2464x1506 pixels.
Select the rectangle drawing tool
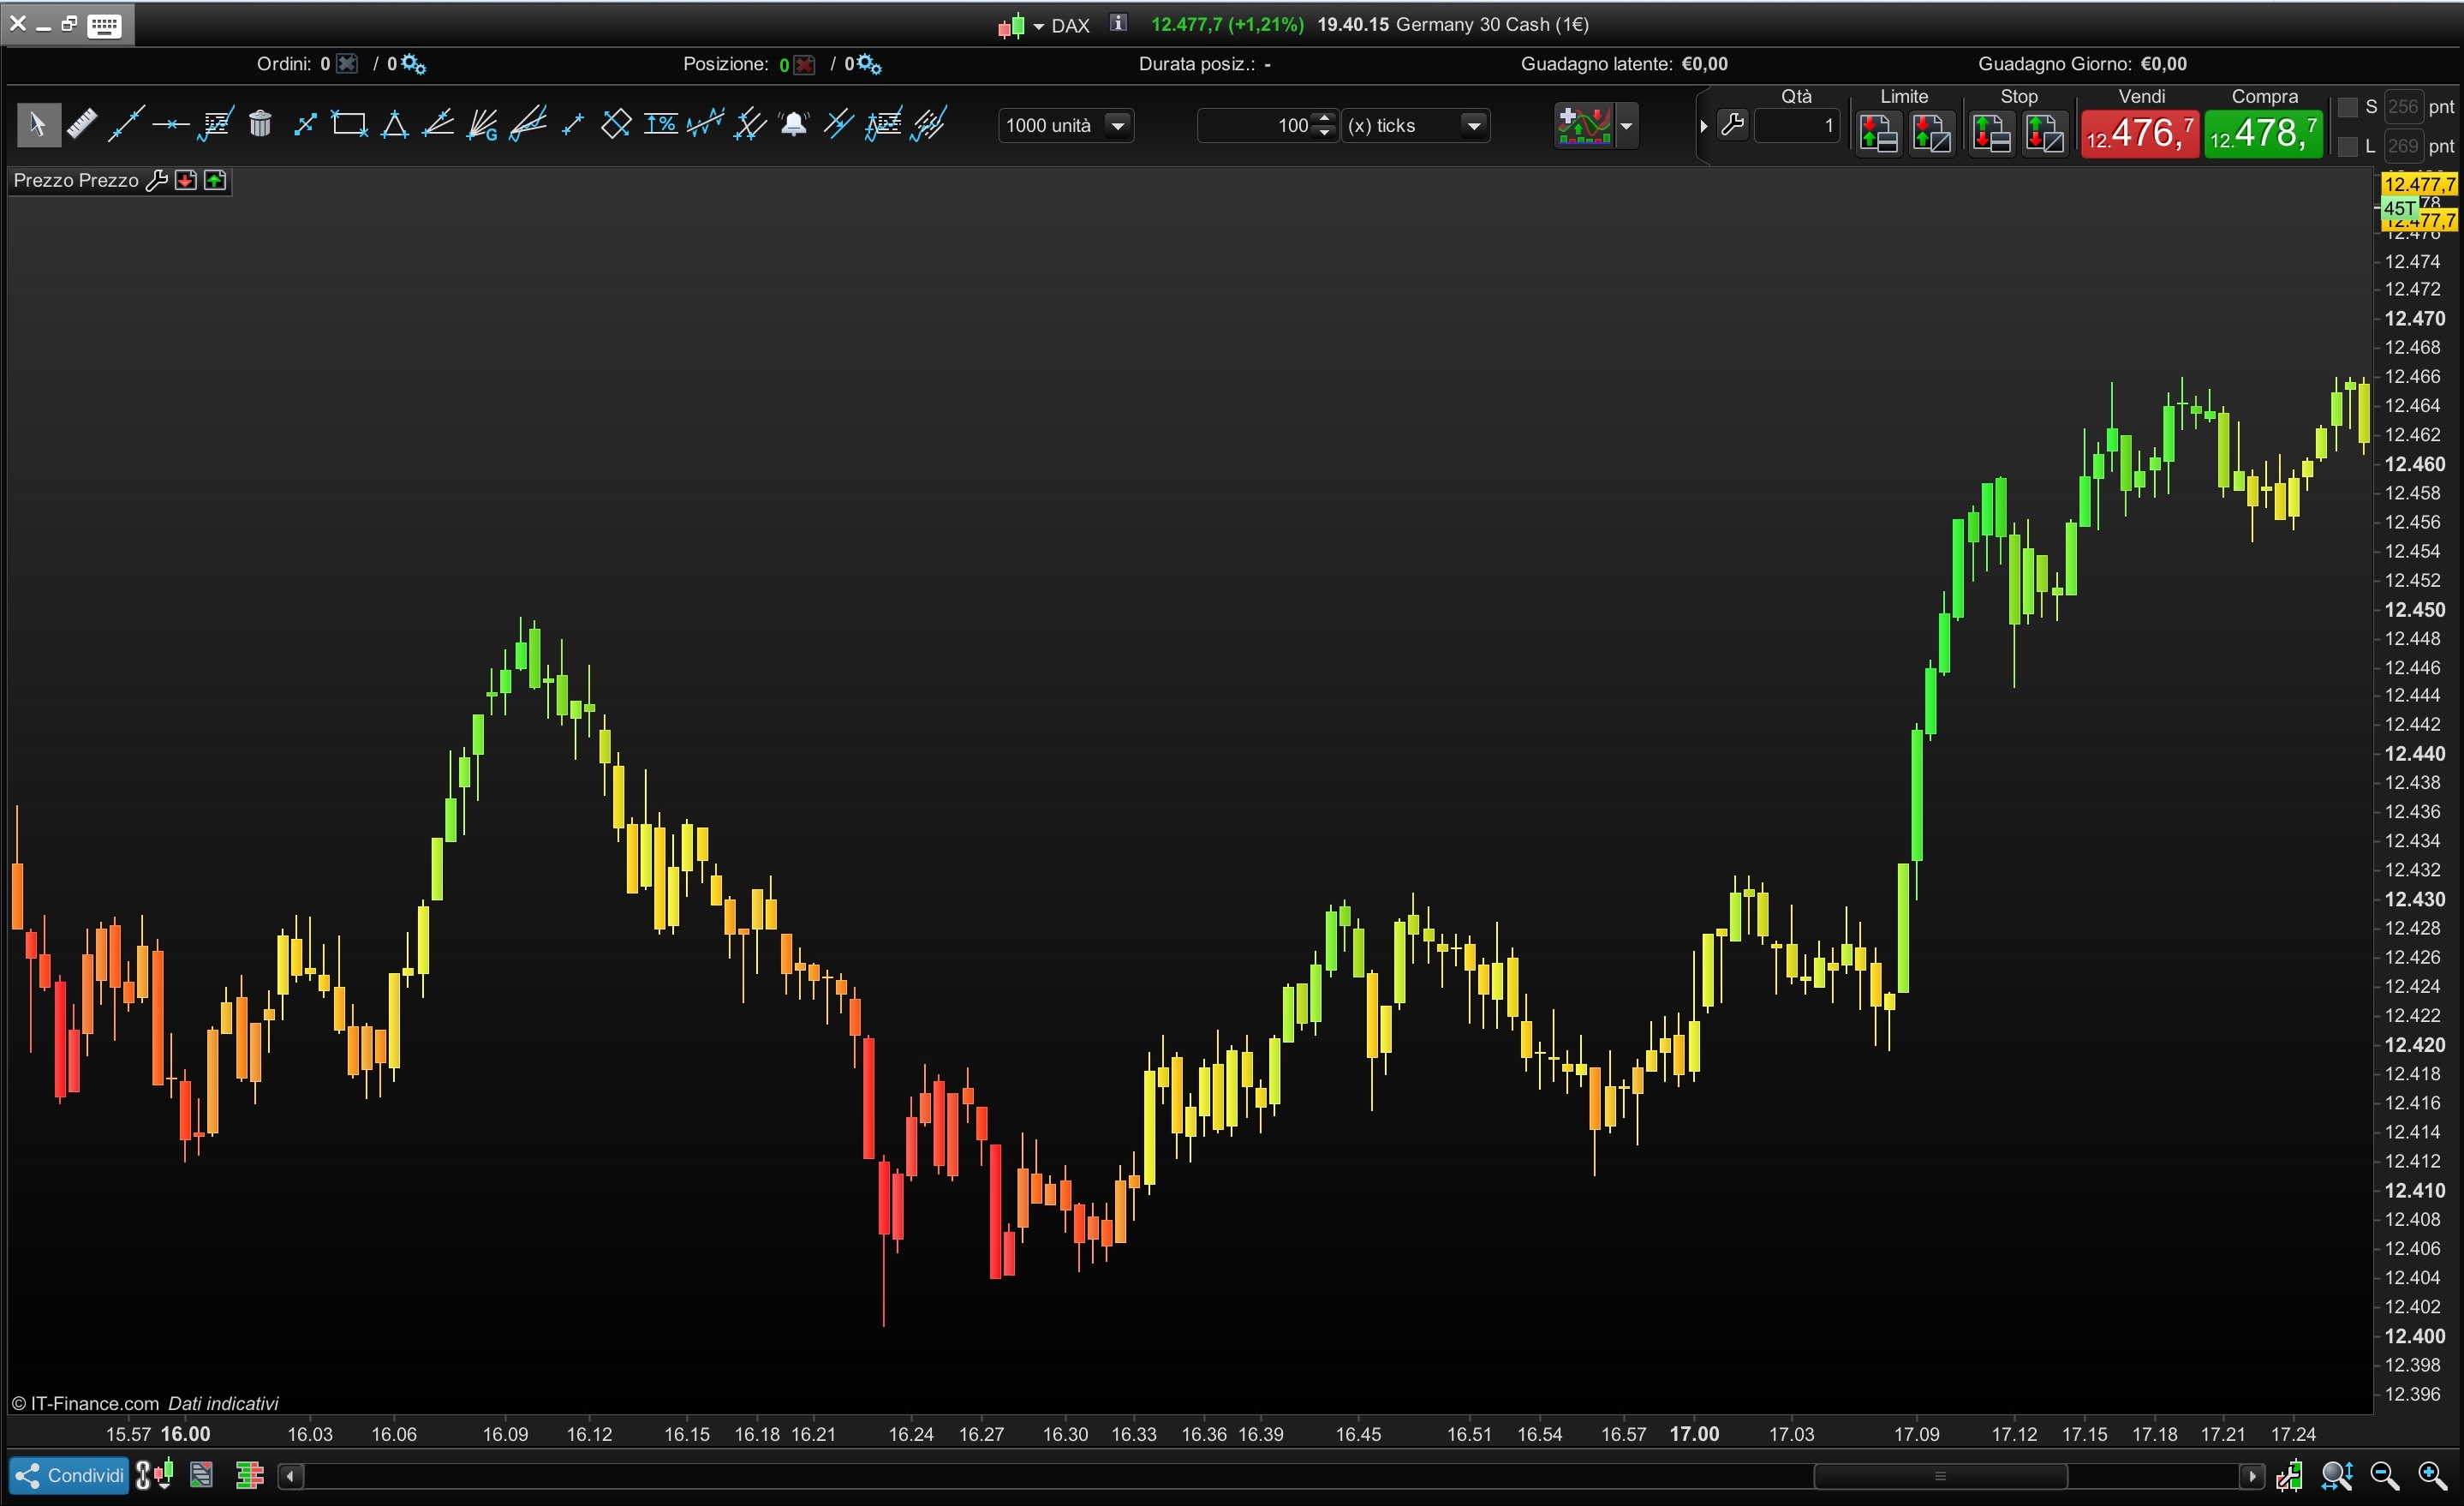click(x=349, y=124)
